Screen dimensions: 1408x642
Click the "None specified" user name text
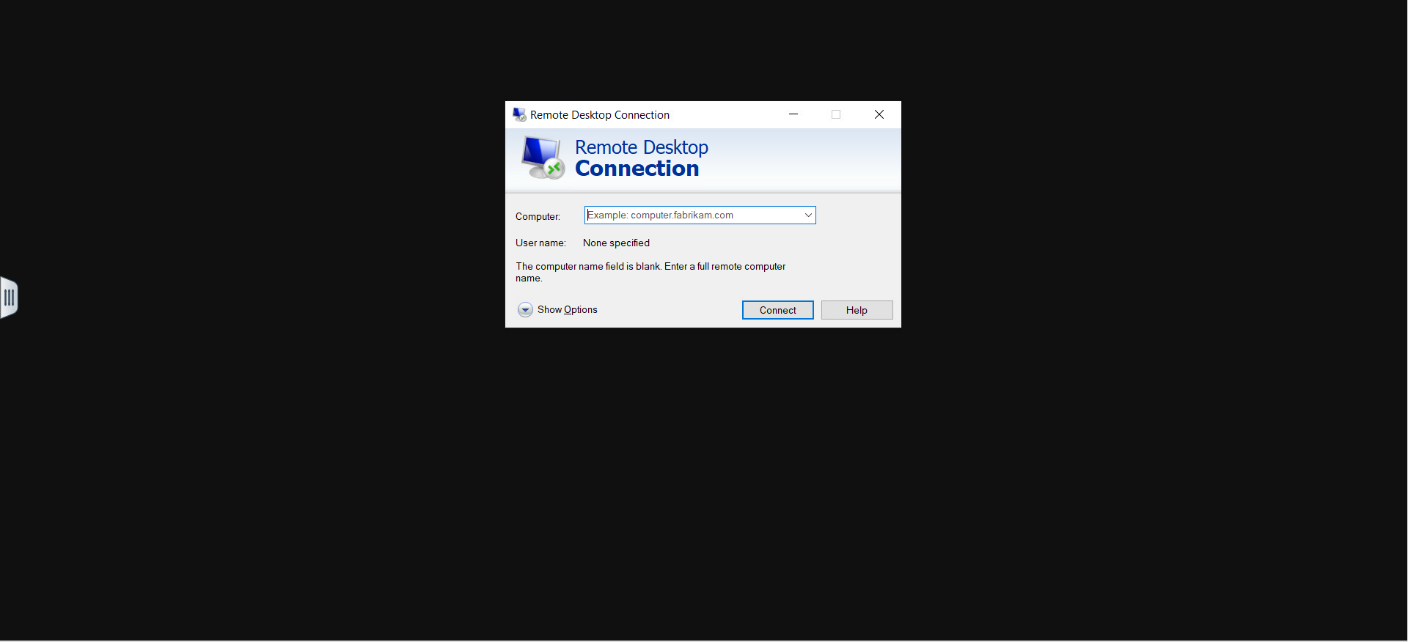(x=616, y=243)
